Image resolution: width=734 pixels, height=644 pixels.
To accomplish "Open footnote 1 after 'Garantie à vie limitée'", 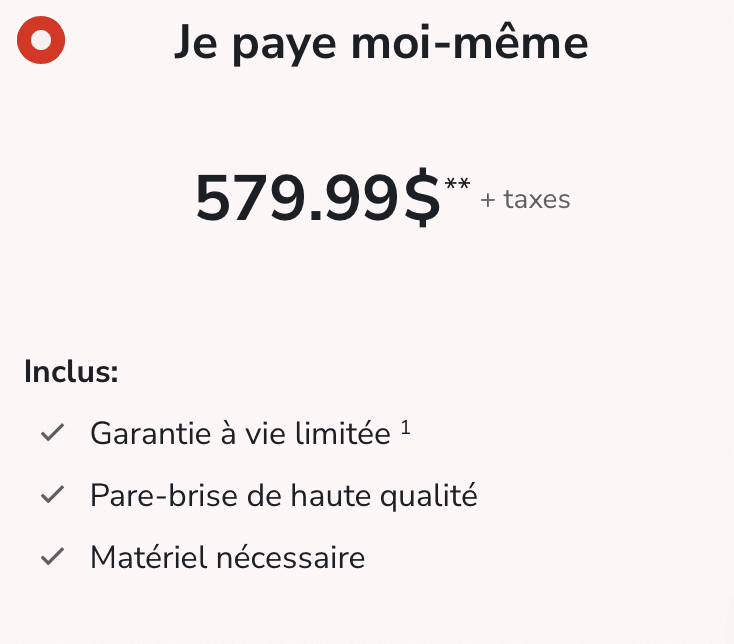I will coord(405,428).
